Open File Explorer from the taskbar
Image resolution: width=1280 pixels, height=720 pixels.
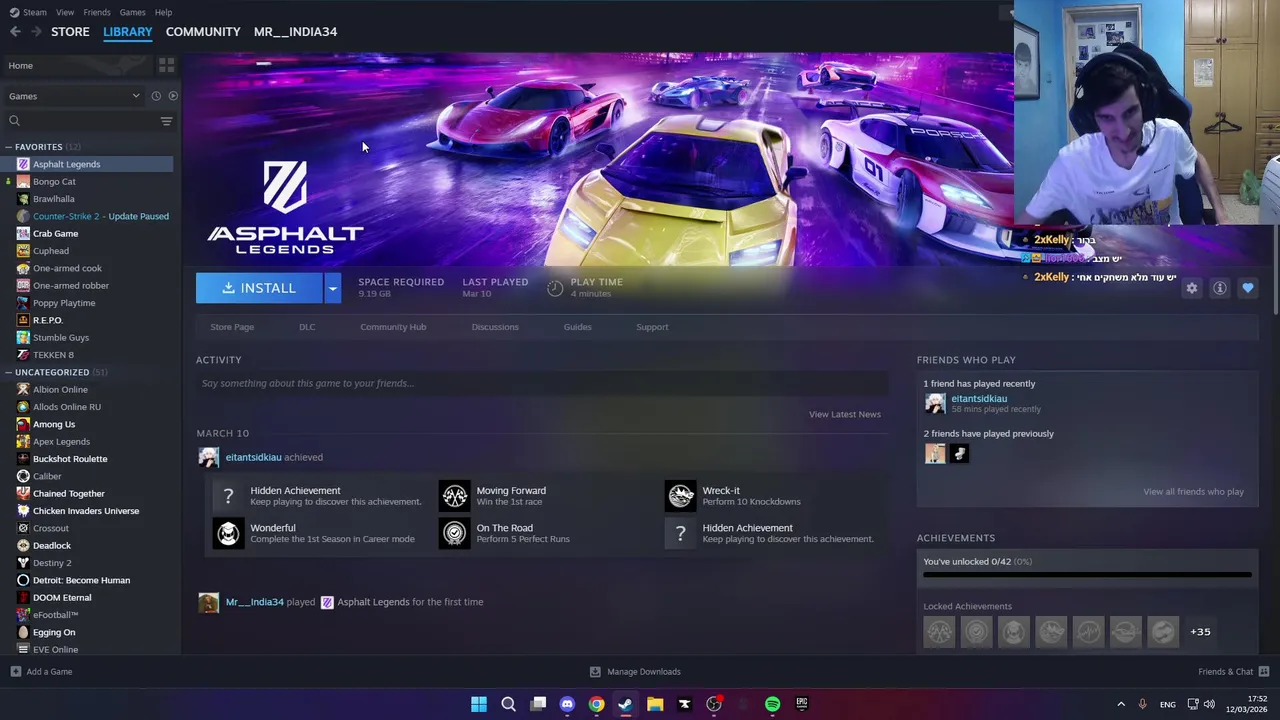click(x=655, y=704)
